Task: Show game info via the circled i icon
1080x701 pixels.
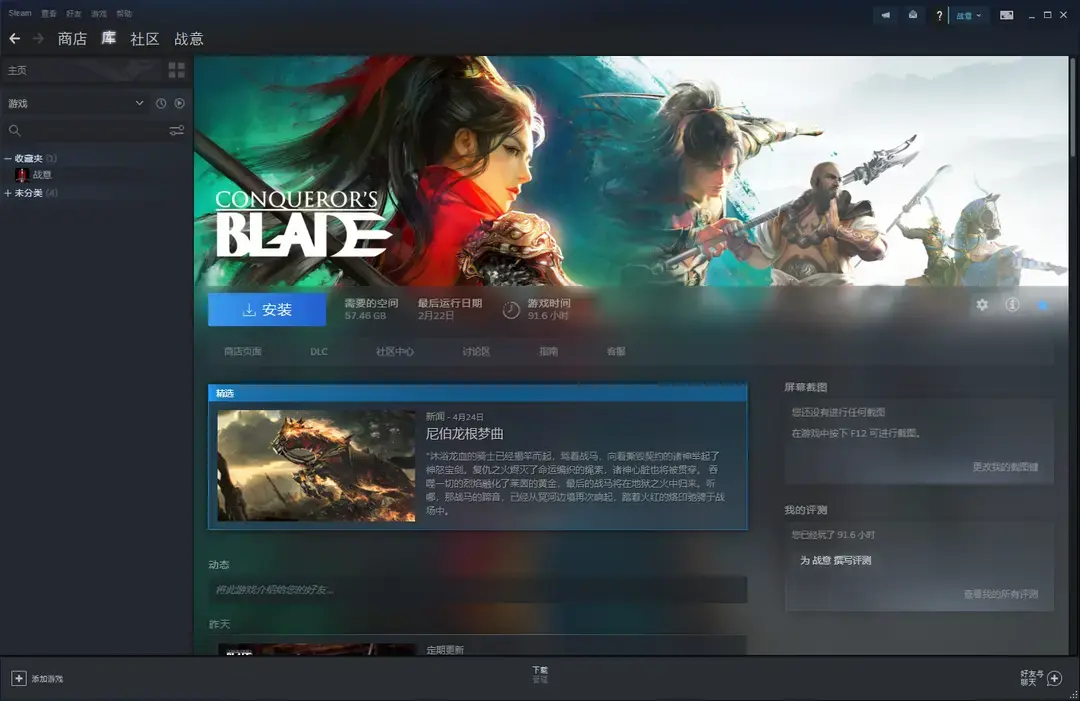Action: 1012,304
